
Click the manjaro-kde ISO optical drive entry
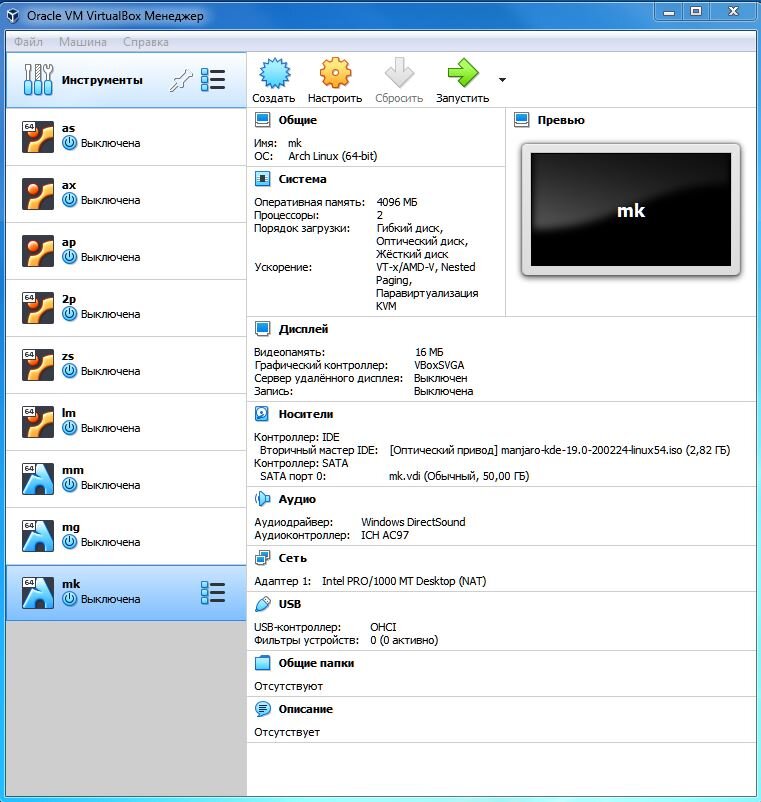559,450
